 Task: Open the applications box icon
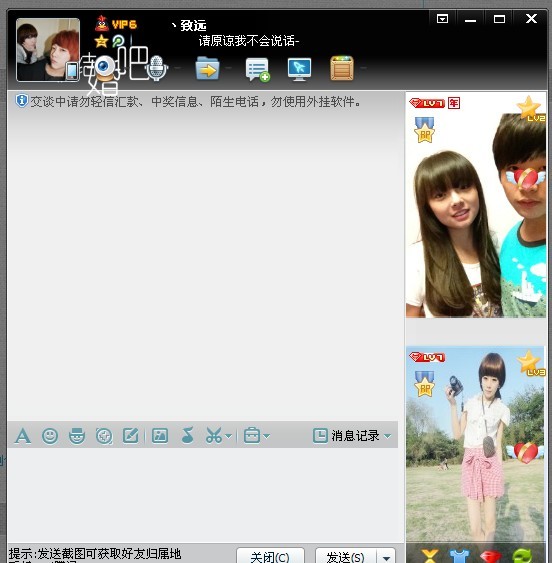click(342, 68)
